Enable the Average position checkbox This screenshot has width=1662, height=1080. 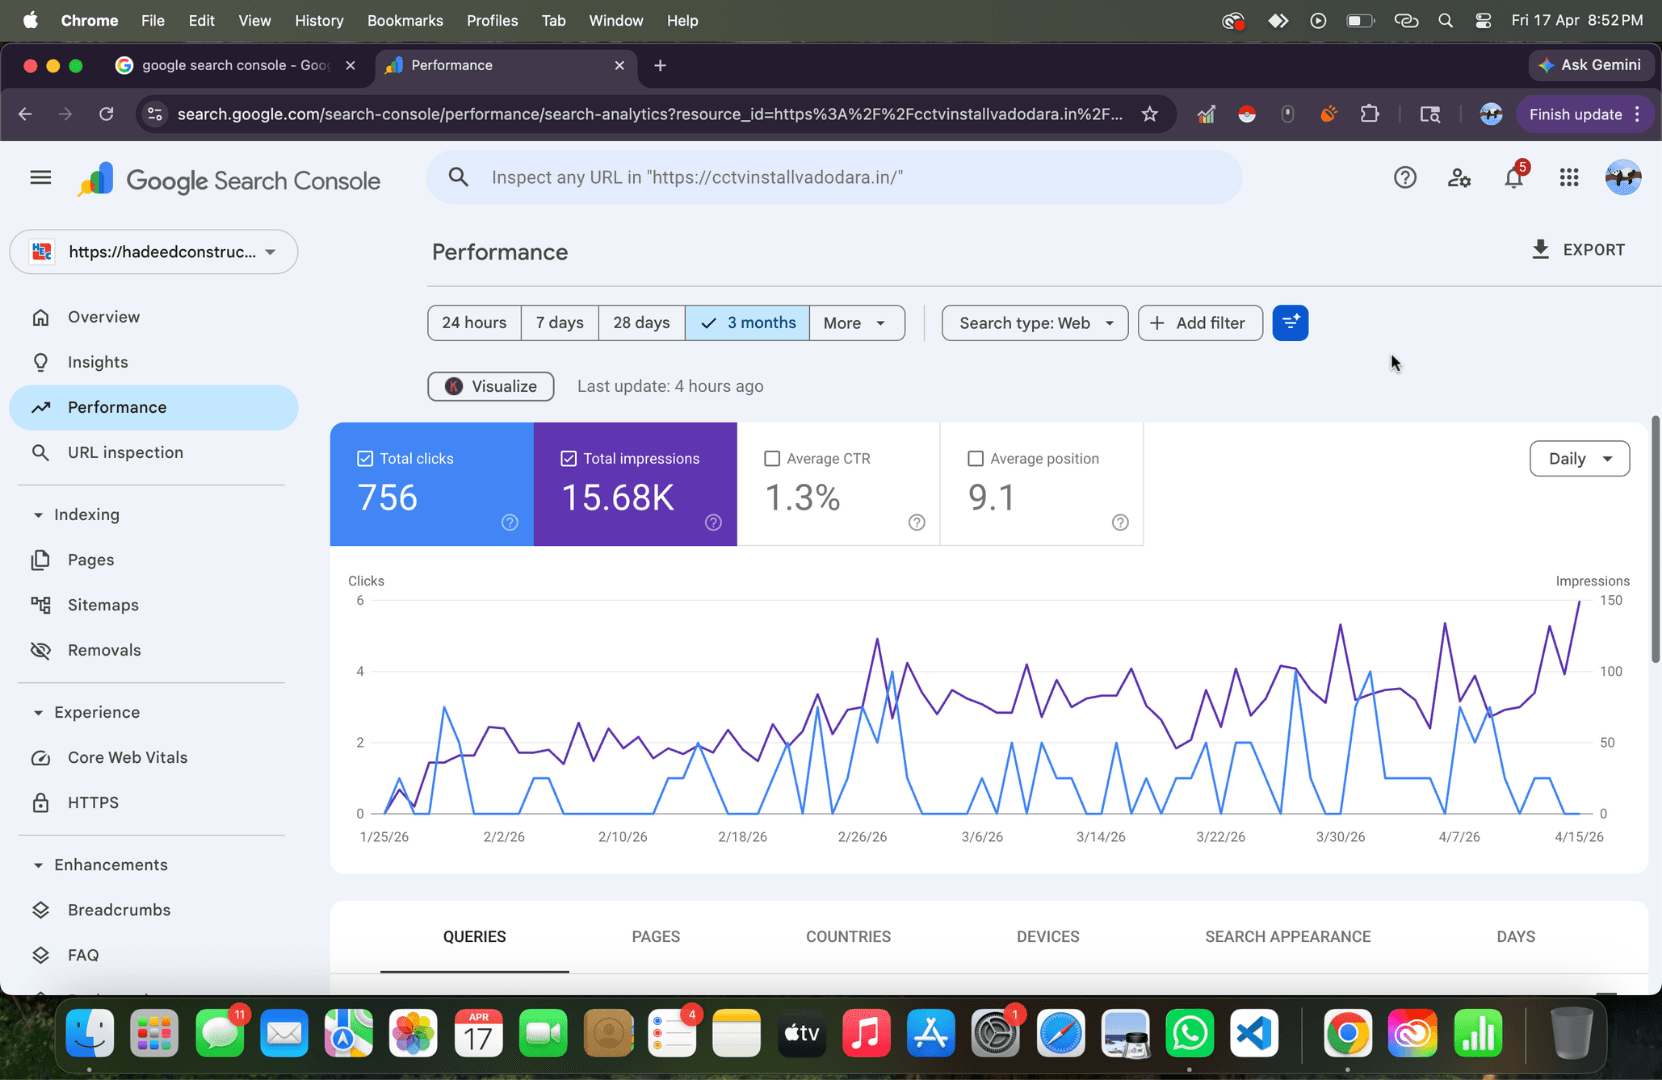coord(975,458)
